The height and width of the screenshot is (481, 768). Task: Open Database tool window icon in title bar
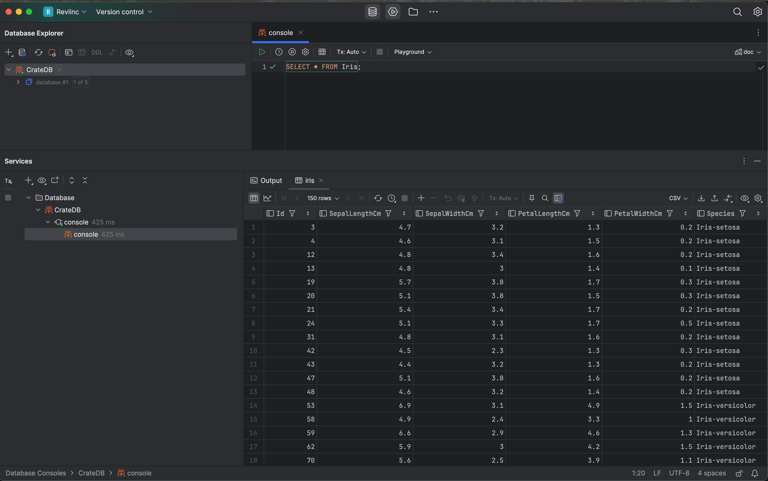point(372,12)
